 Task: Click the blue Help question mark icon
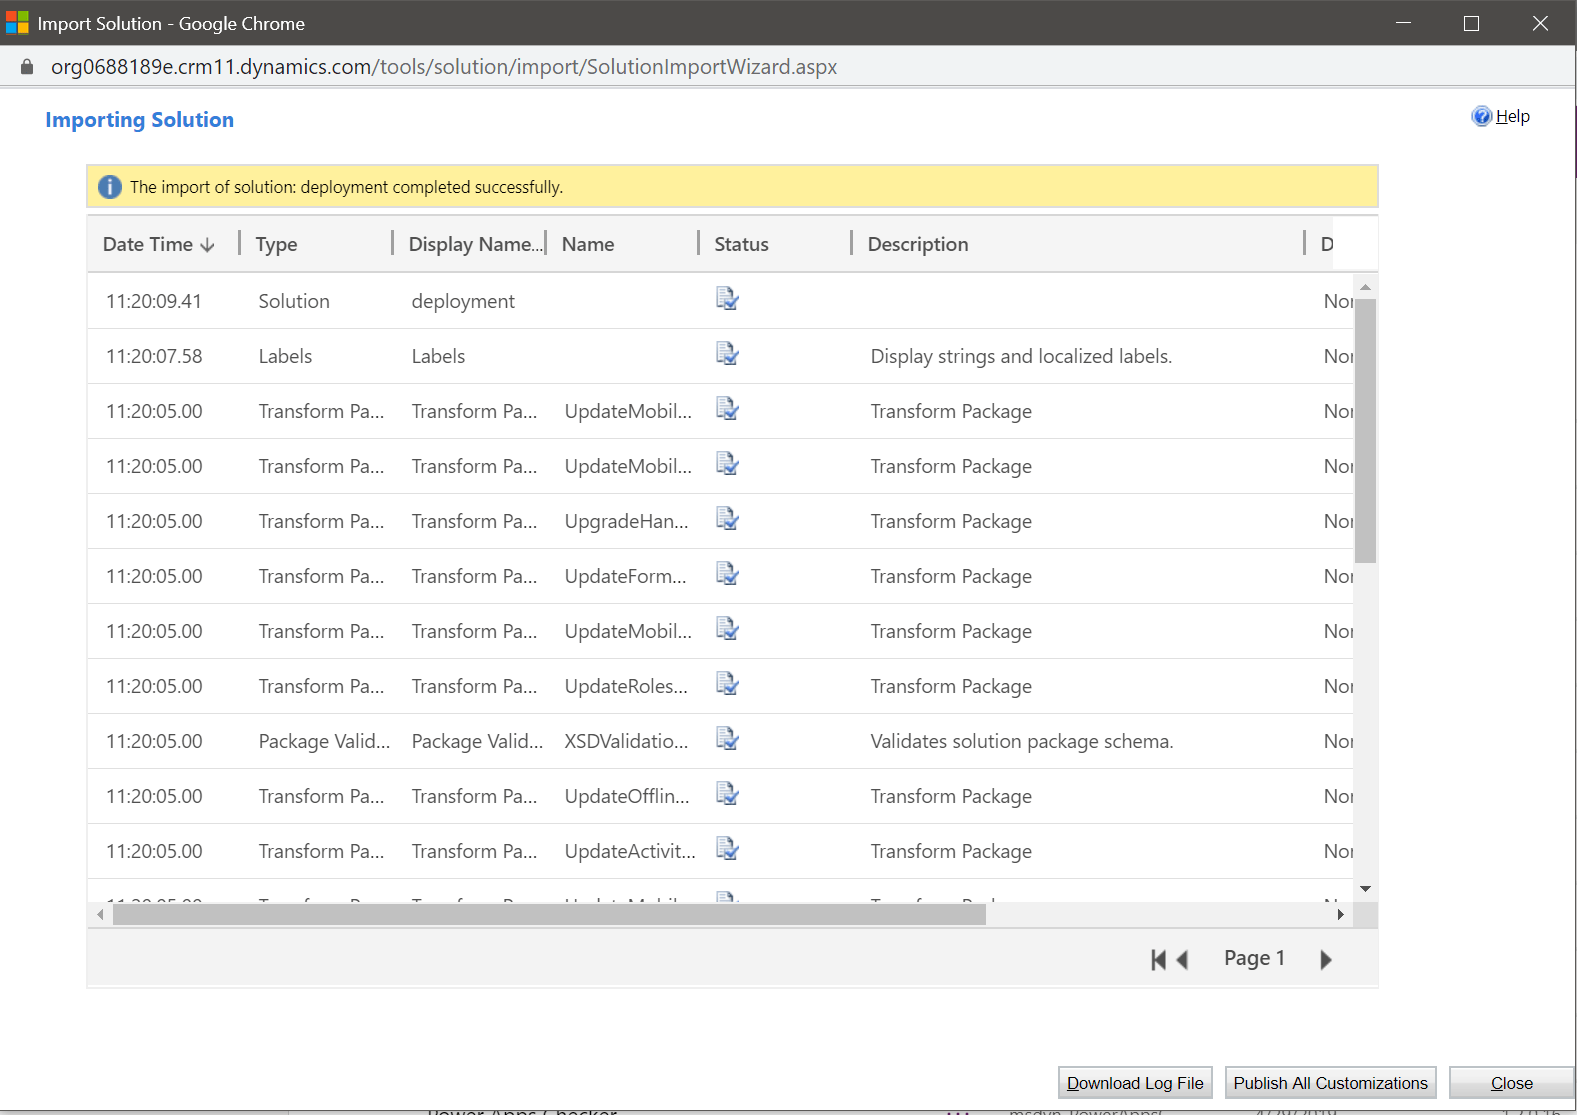click(x=1481, y=116)
